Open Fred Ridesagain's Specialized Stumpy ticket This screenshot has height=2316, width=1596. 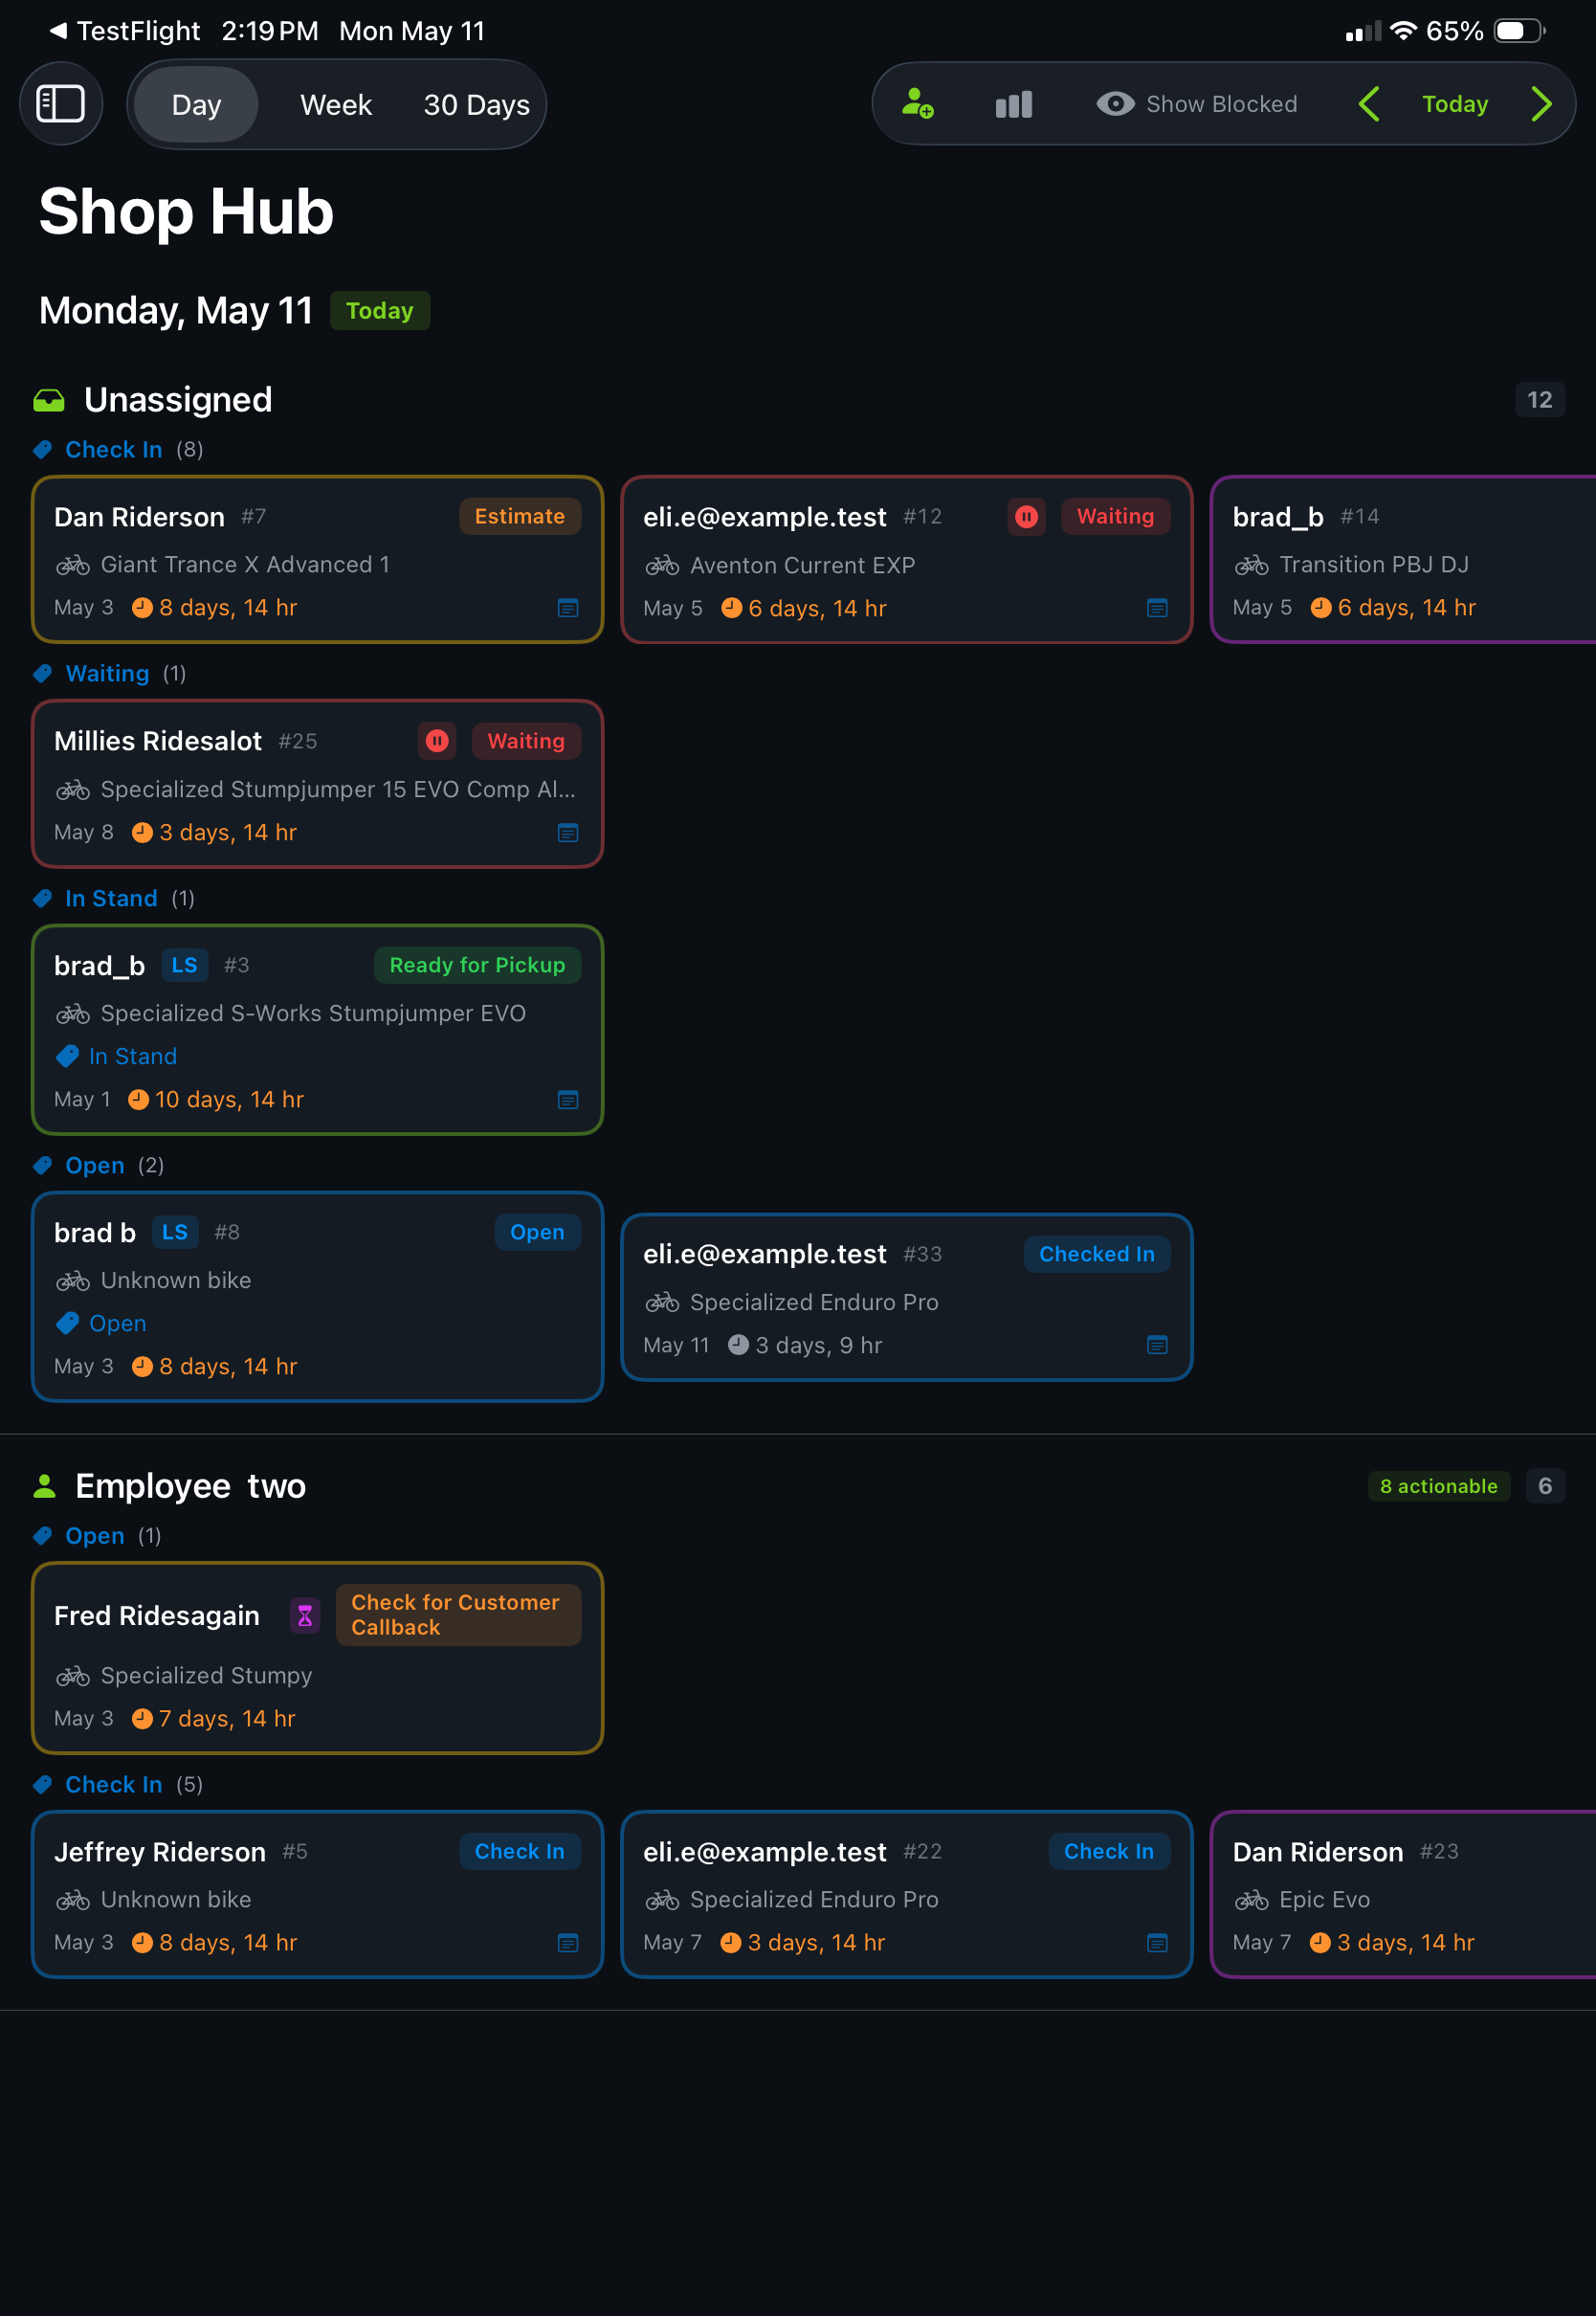(x=317, y=1658)
